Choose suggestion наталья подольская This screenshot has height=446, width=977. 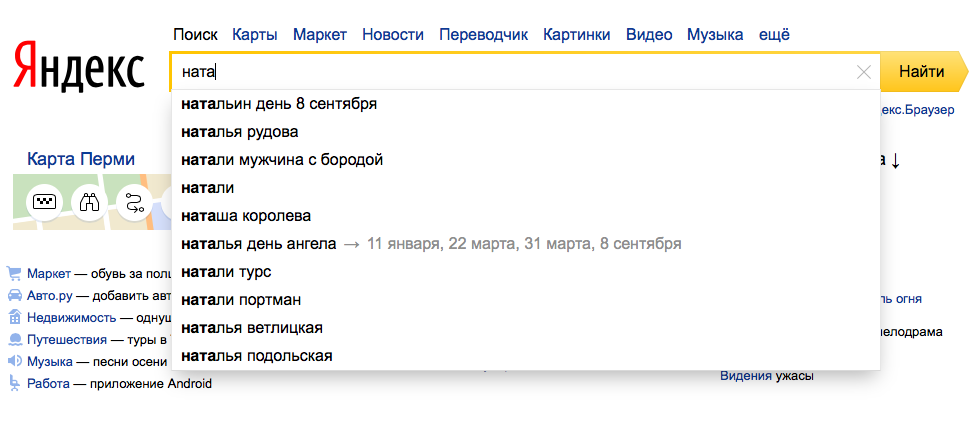click(526, 356)
